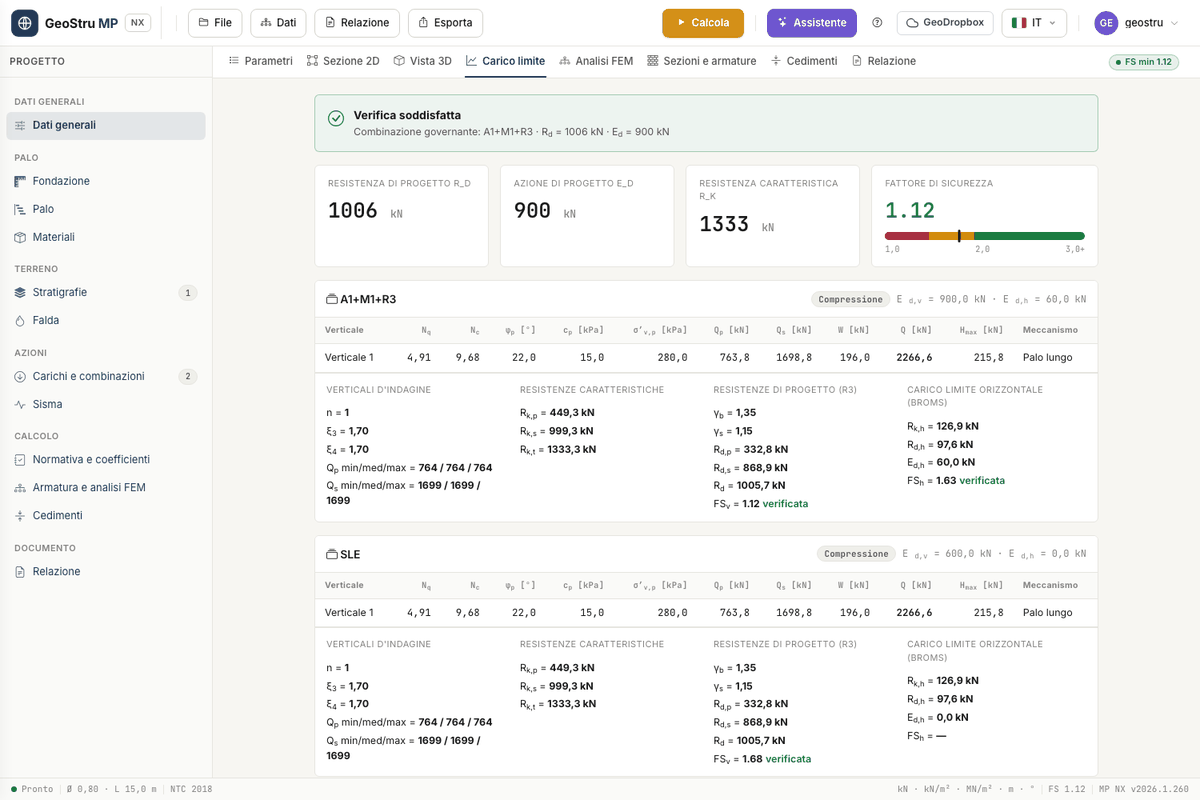Click the Stratigrafie count badge 1
Image resolution: width=1200 pixels, height=800 pixels.
(x=188, y=293)
